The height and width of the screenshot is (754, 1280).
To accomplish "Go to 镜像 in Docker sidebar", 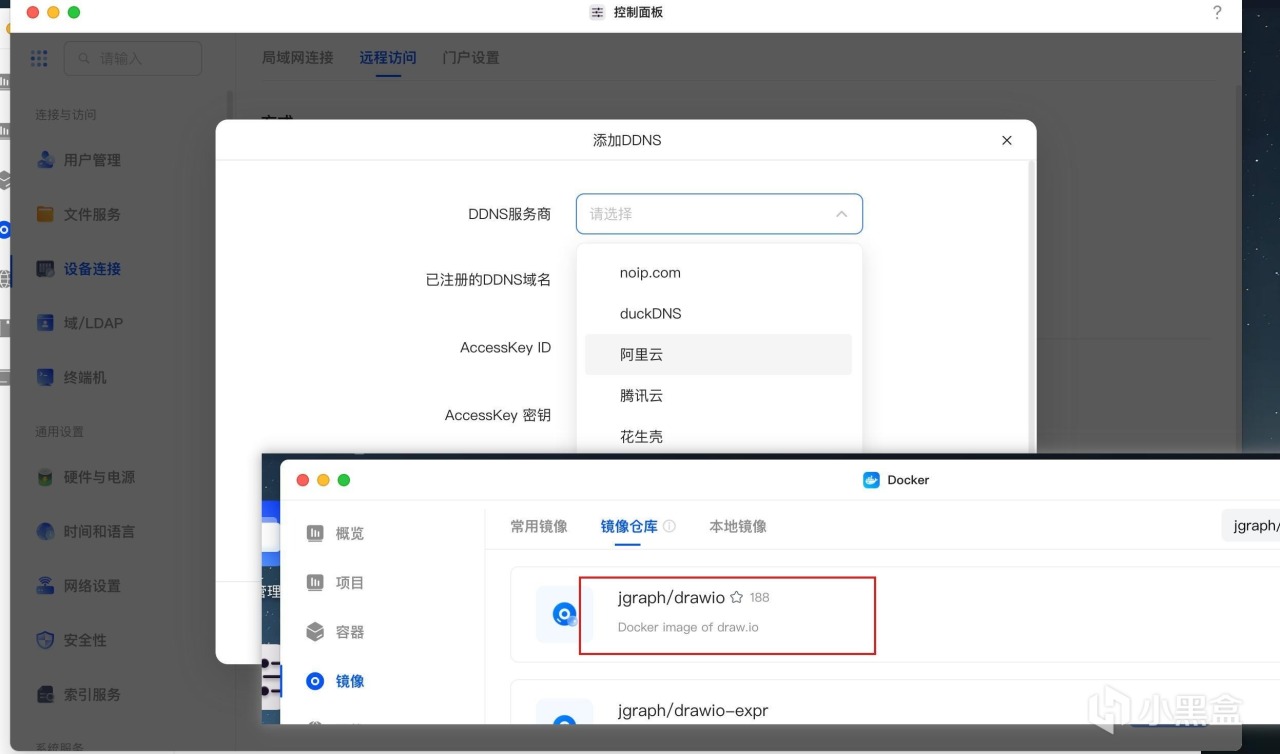I will (350, 681).
